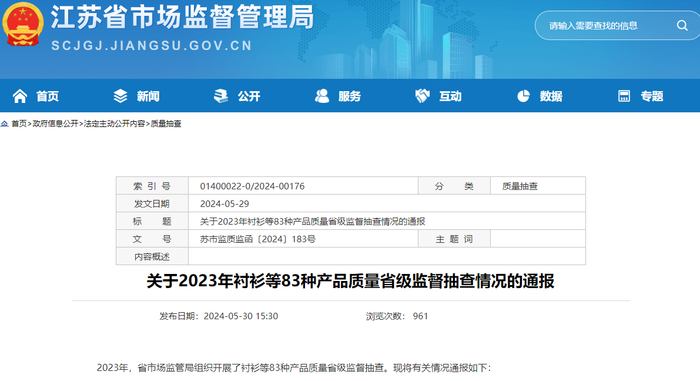Click the document icon beside 公开
700x381 pixels.
[221, 96]
